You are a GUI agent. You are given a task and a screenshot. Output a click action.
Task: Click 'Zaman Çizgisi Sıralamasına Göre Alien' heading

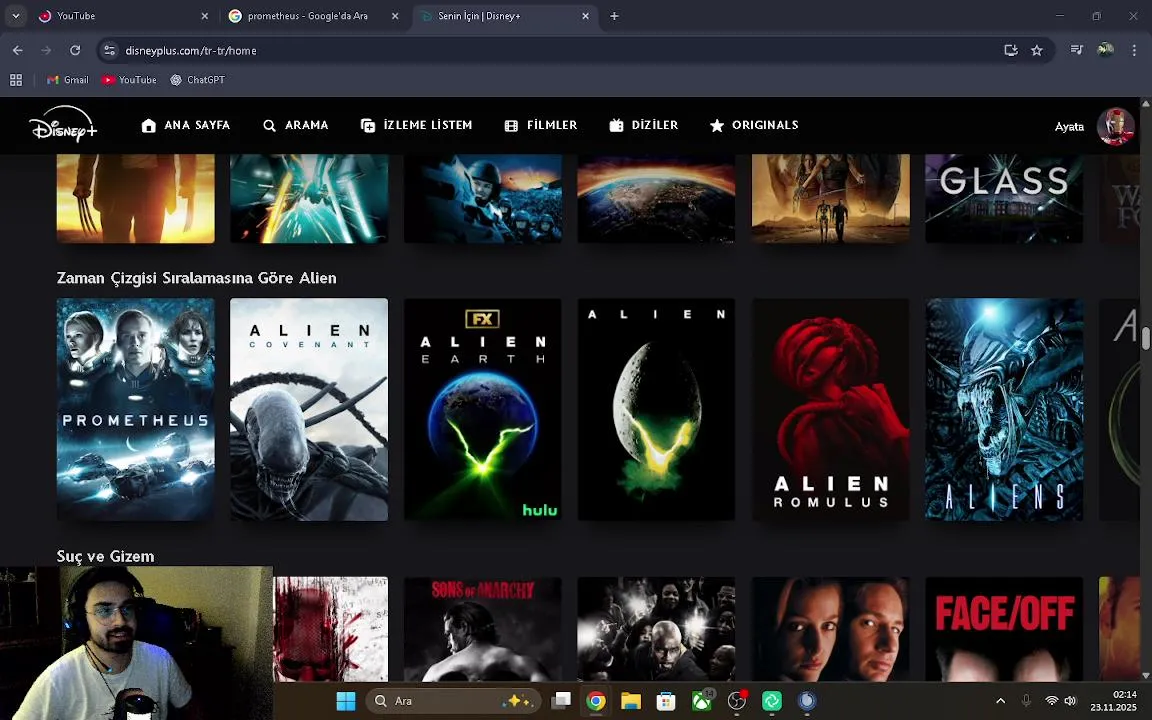coord(196,278)
